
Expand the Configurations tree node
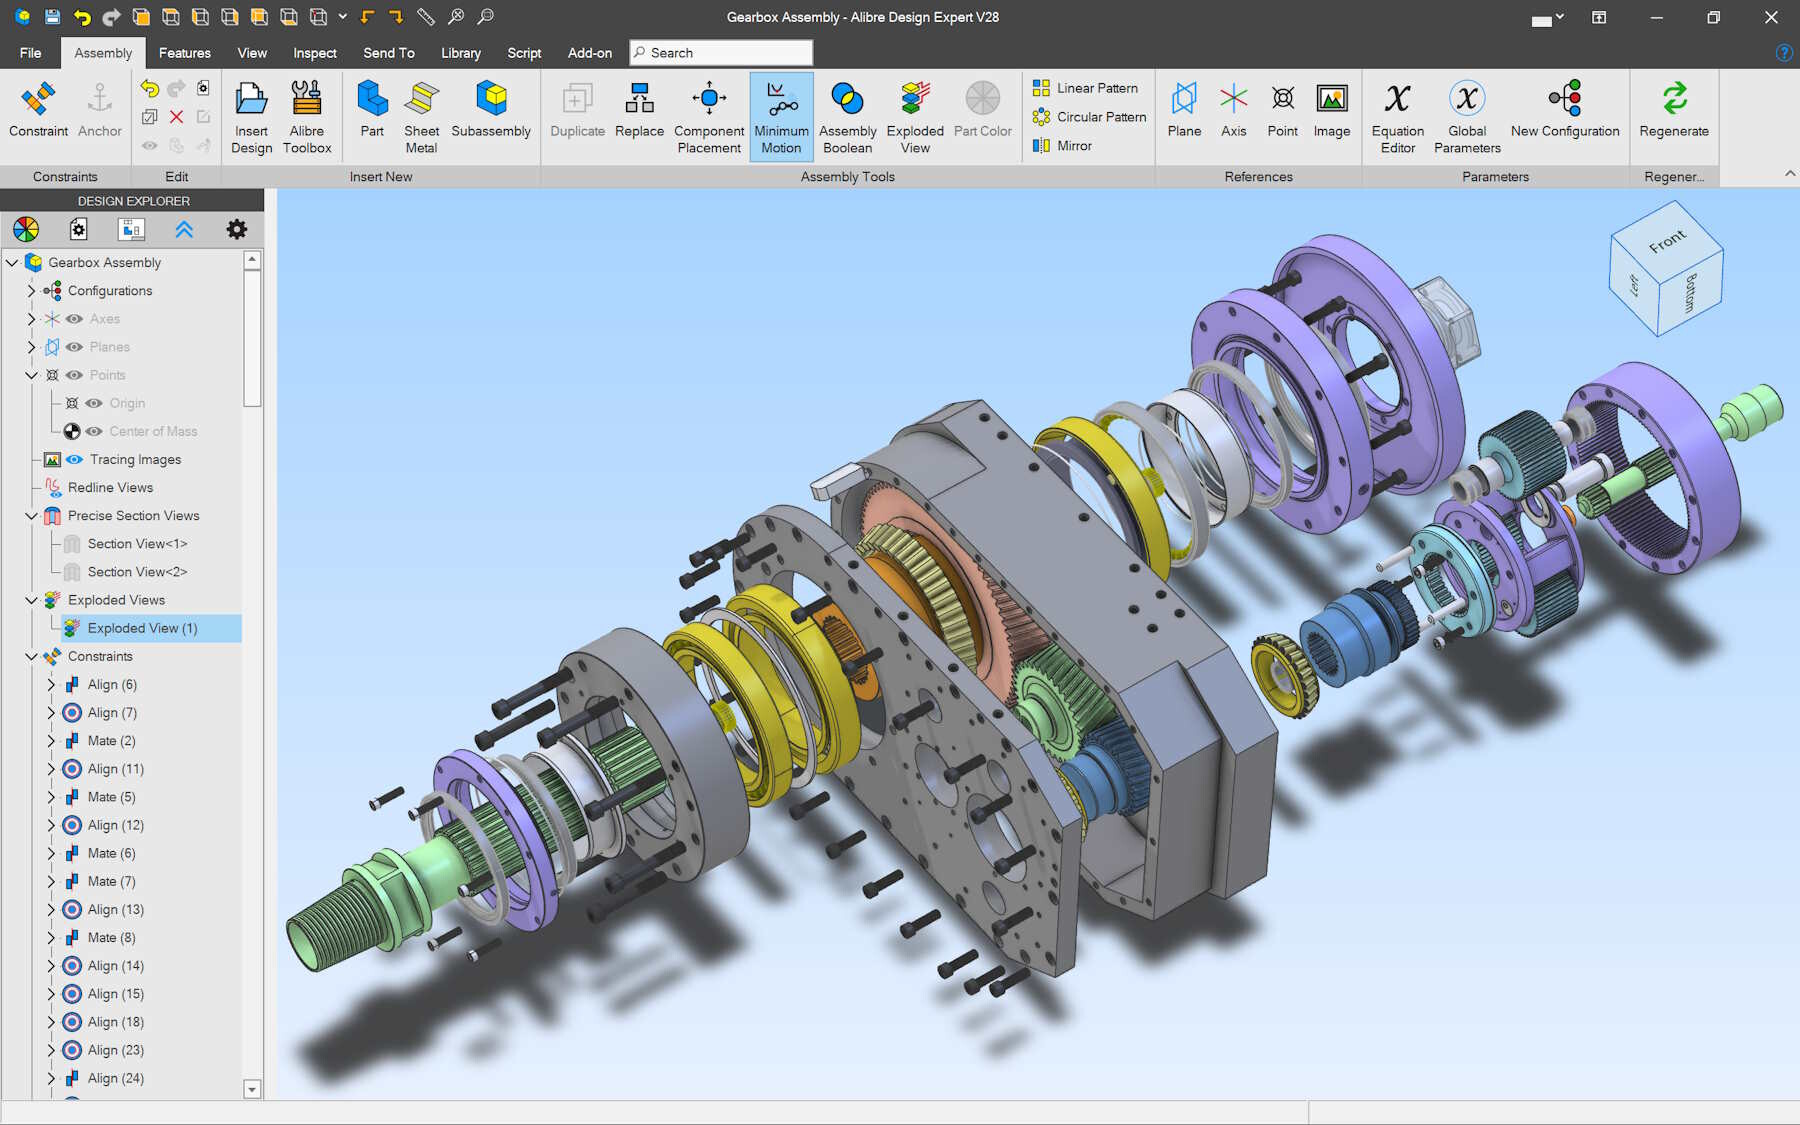(x=31, y=291)
